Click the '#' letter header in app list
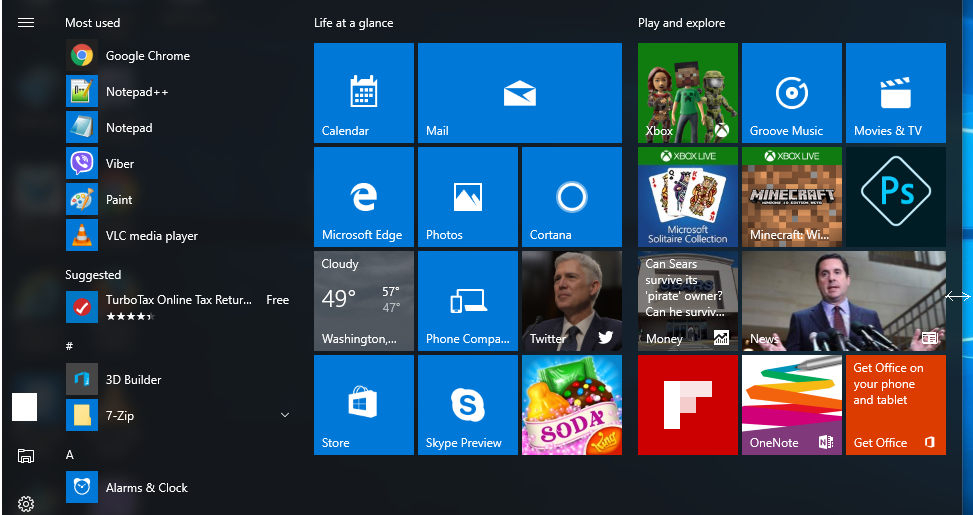 click(70, 346)
